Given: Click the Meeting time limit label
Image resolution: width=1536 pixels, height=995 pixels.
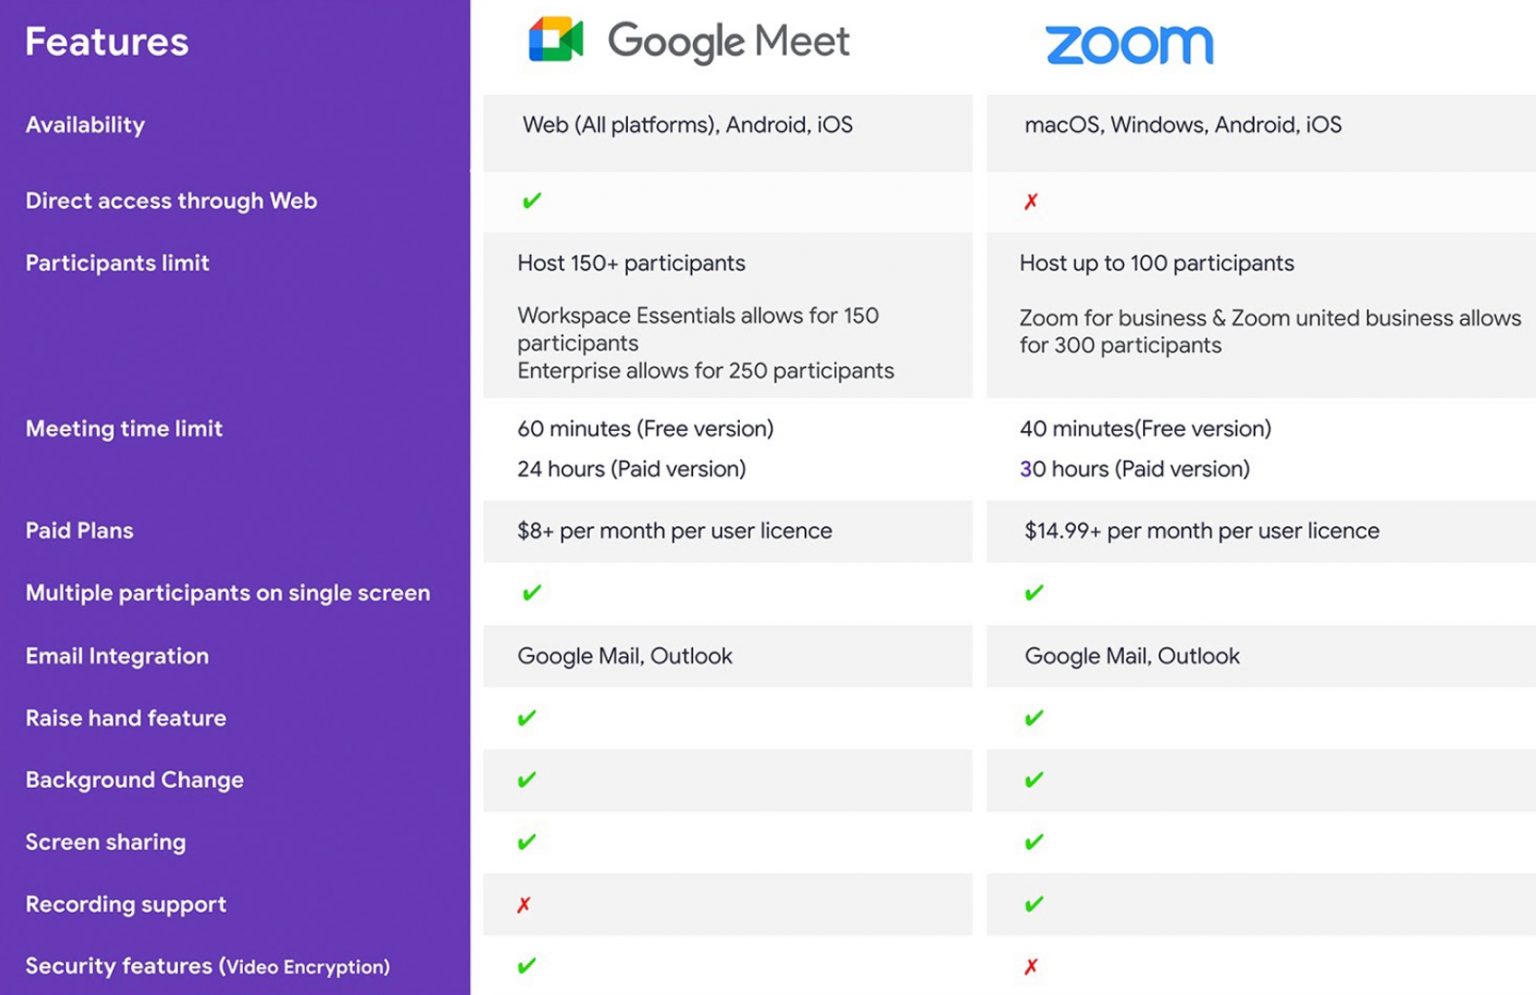Looking at the screenshot, I should click(x=124, y=429).
